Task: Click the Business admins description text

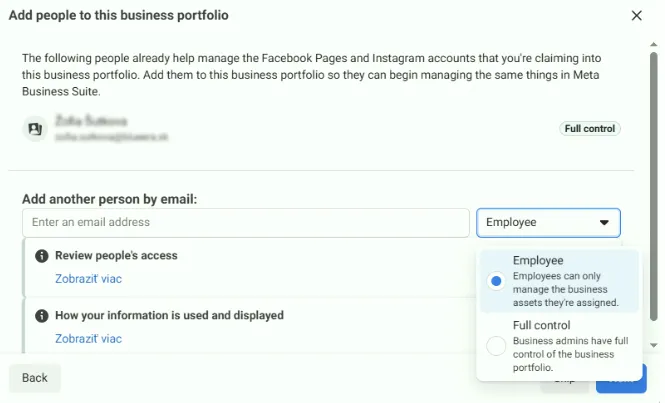Action: 570,354
